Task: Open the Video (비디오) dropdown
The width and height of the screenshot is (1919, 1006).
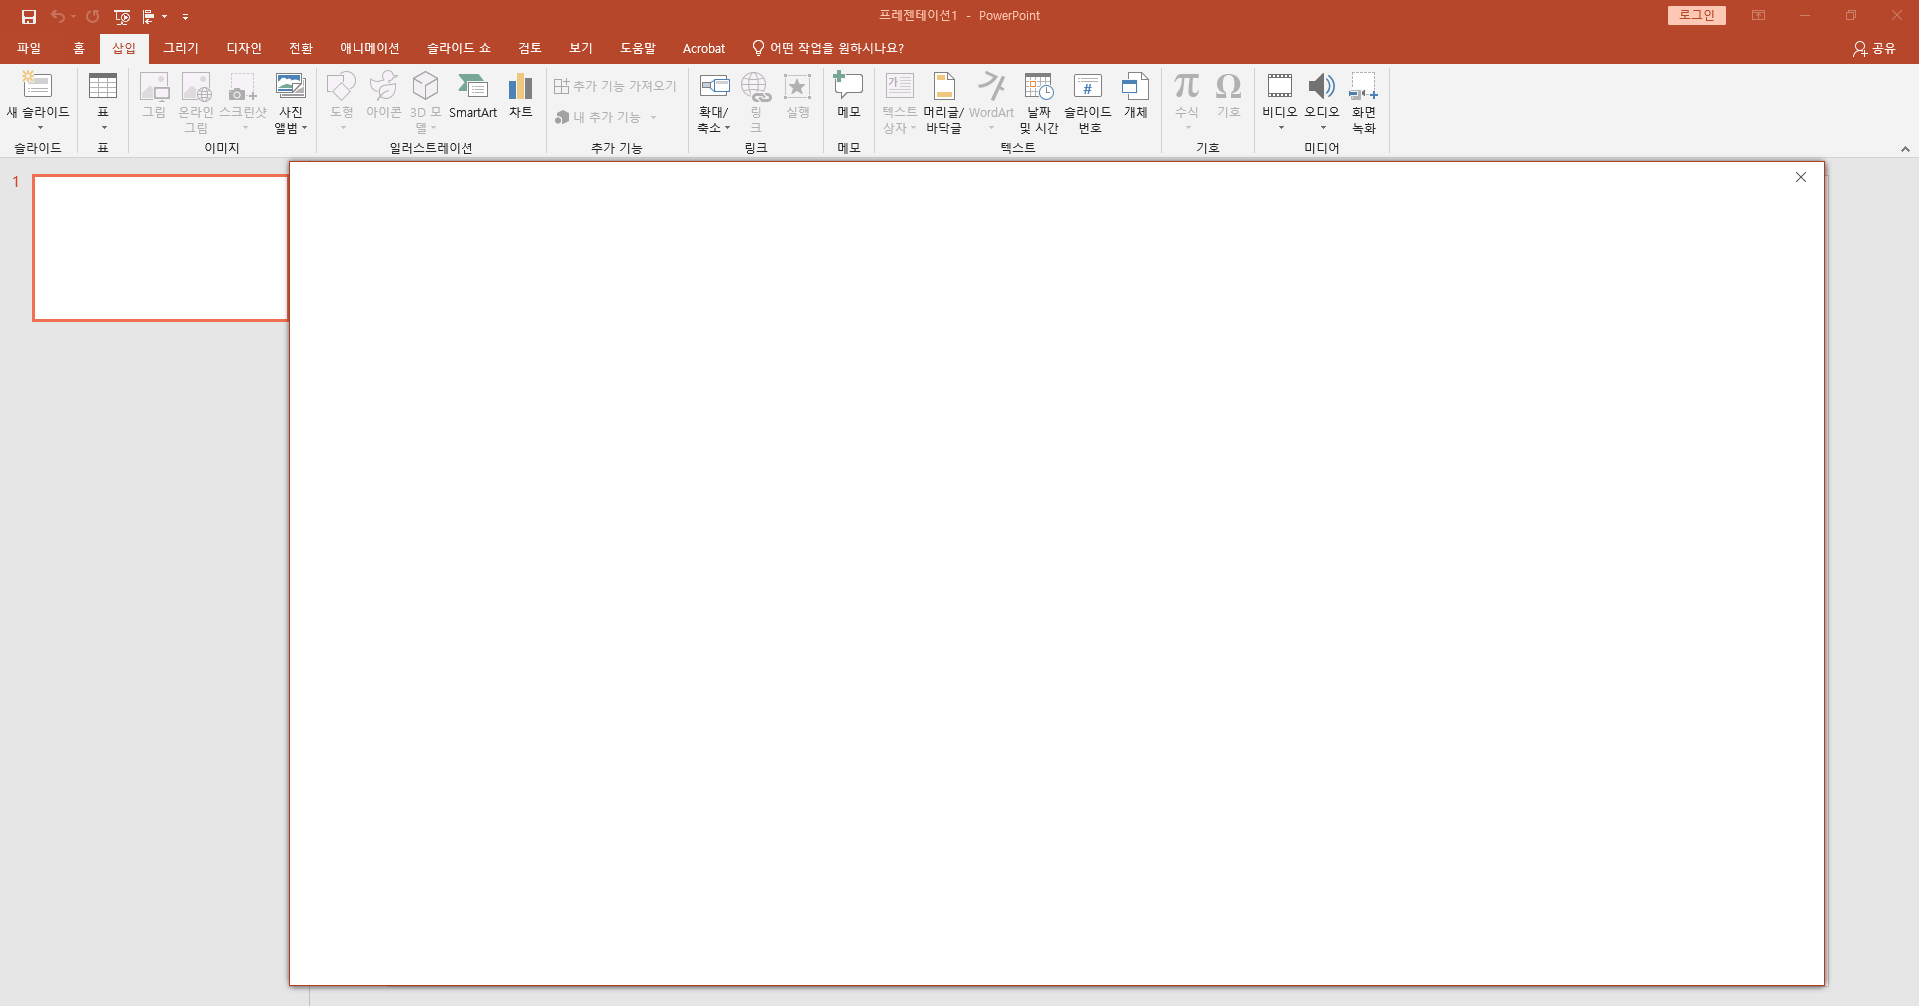Action: (x=1280, y=101)
